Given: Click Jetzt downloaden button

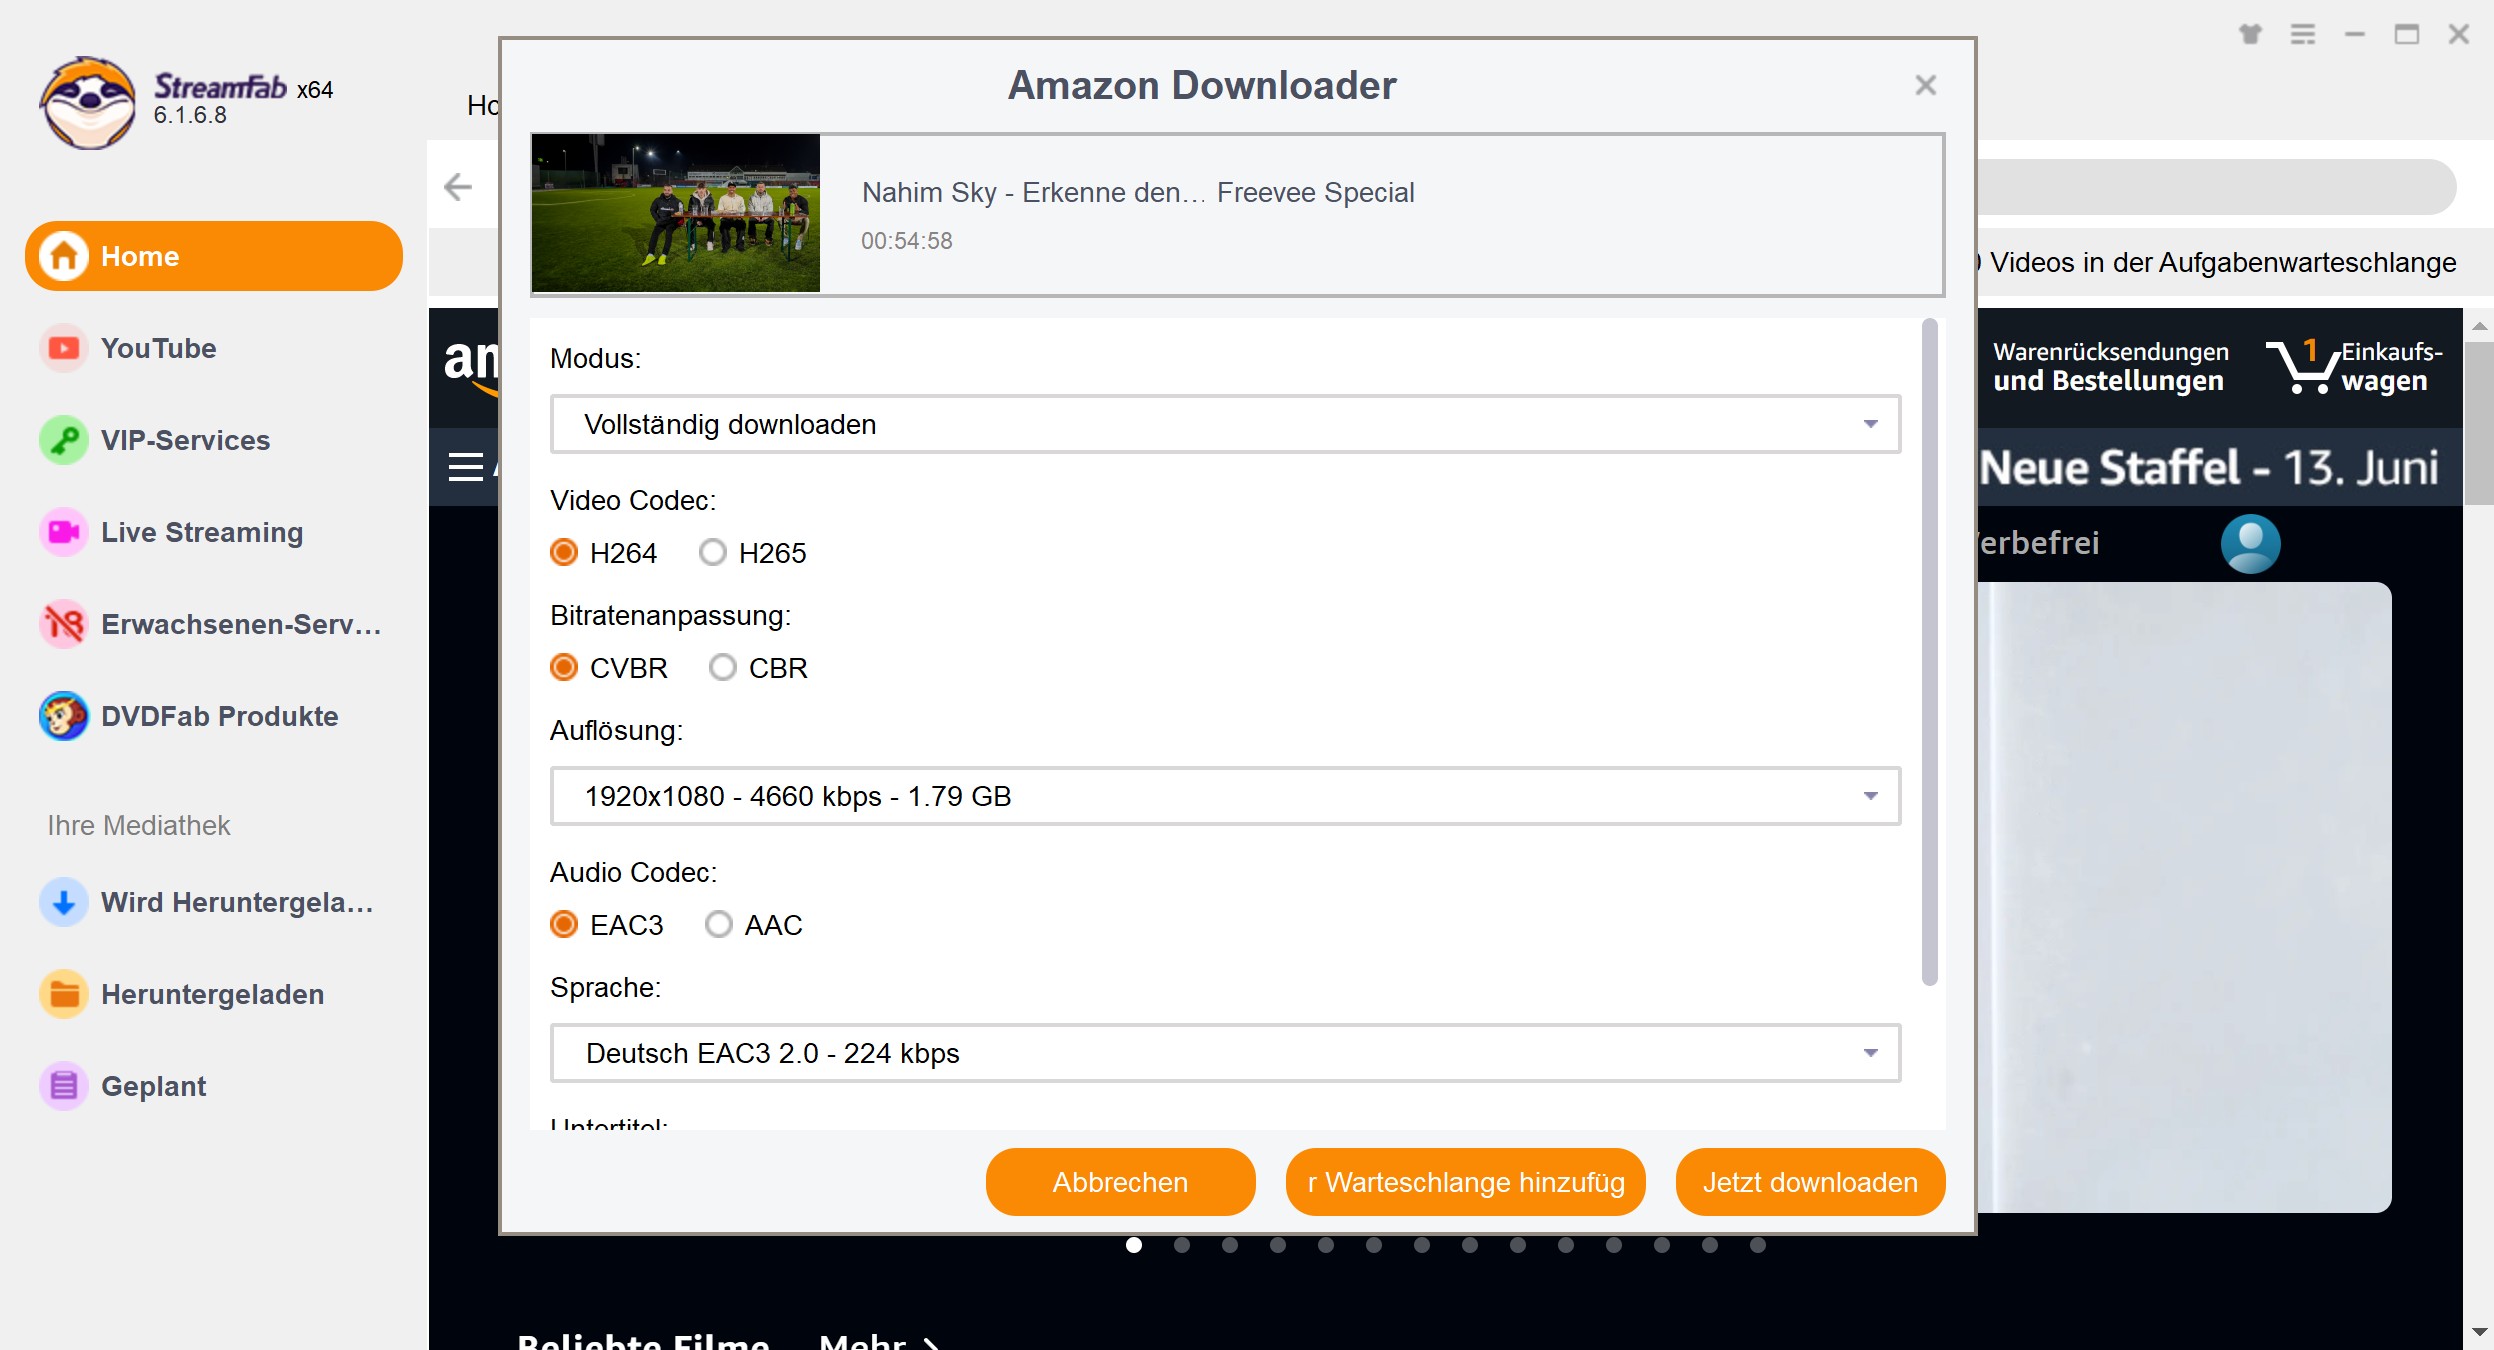Looking at the screenshot, I should point(1810,1182).
